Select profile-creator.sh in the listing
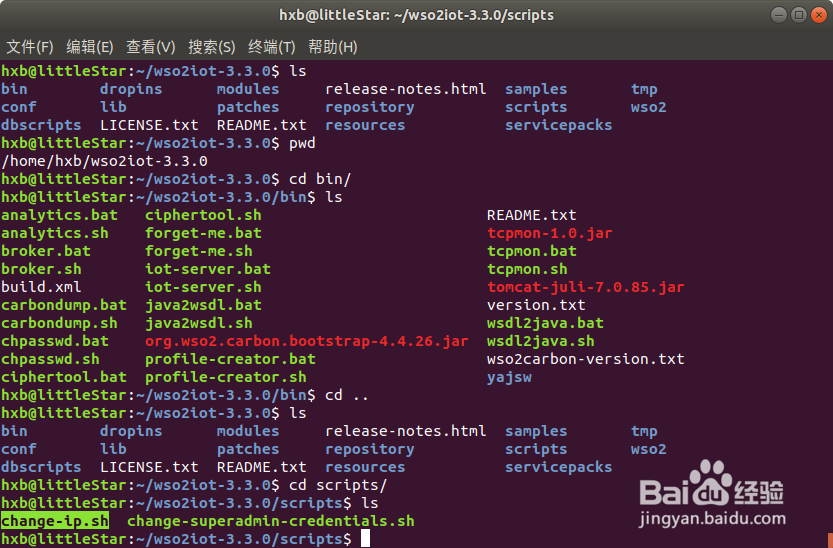833x548 pixels. [x=226, y=378]
